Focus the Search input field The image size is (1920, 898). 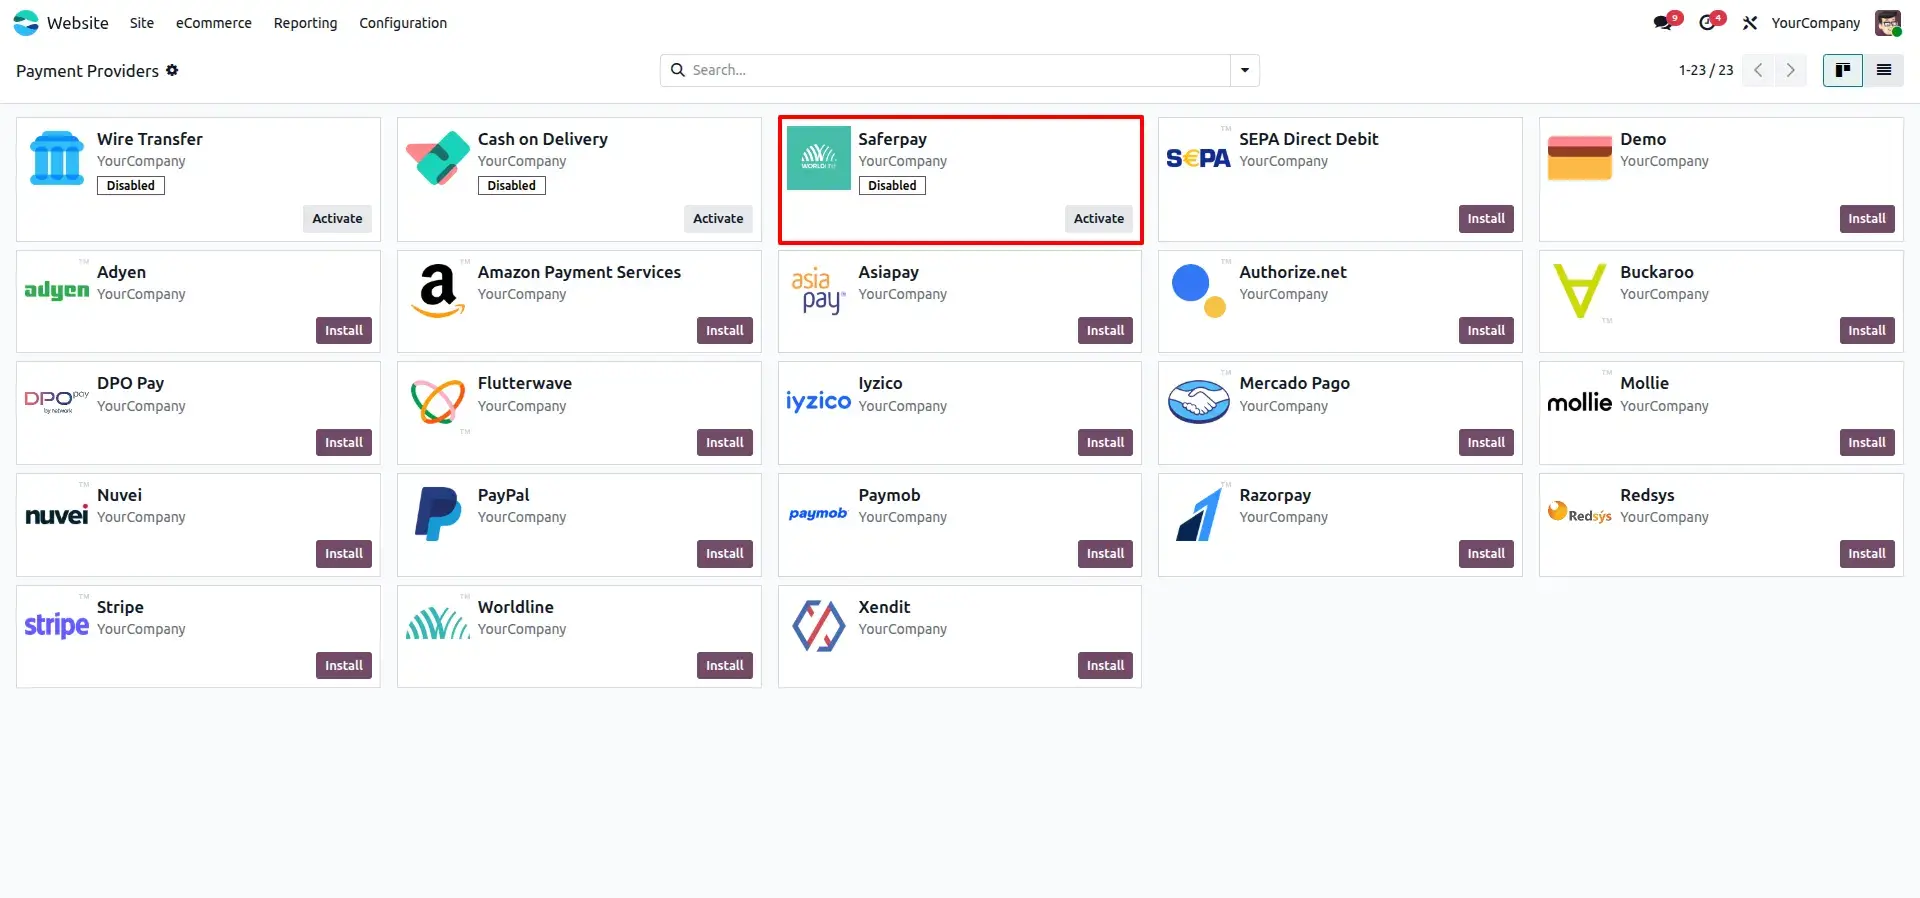coord(958,70)
